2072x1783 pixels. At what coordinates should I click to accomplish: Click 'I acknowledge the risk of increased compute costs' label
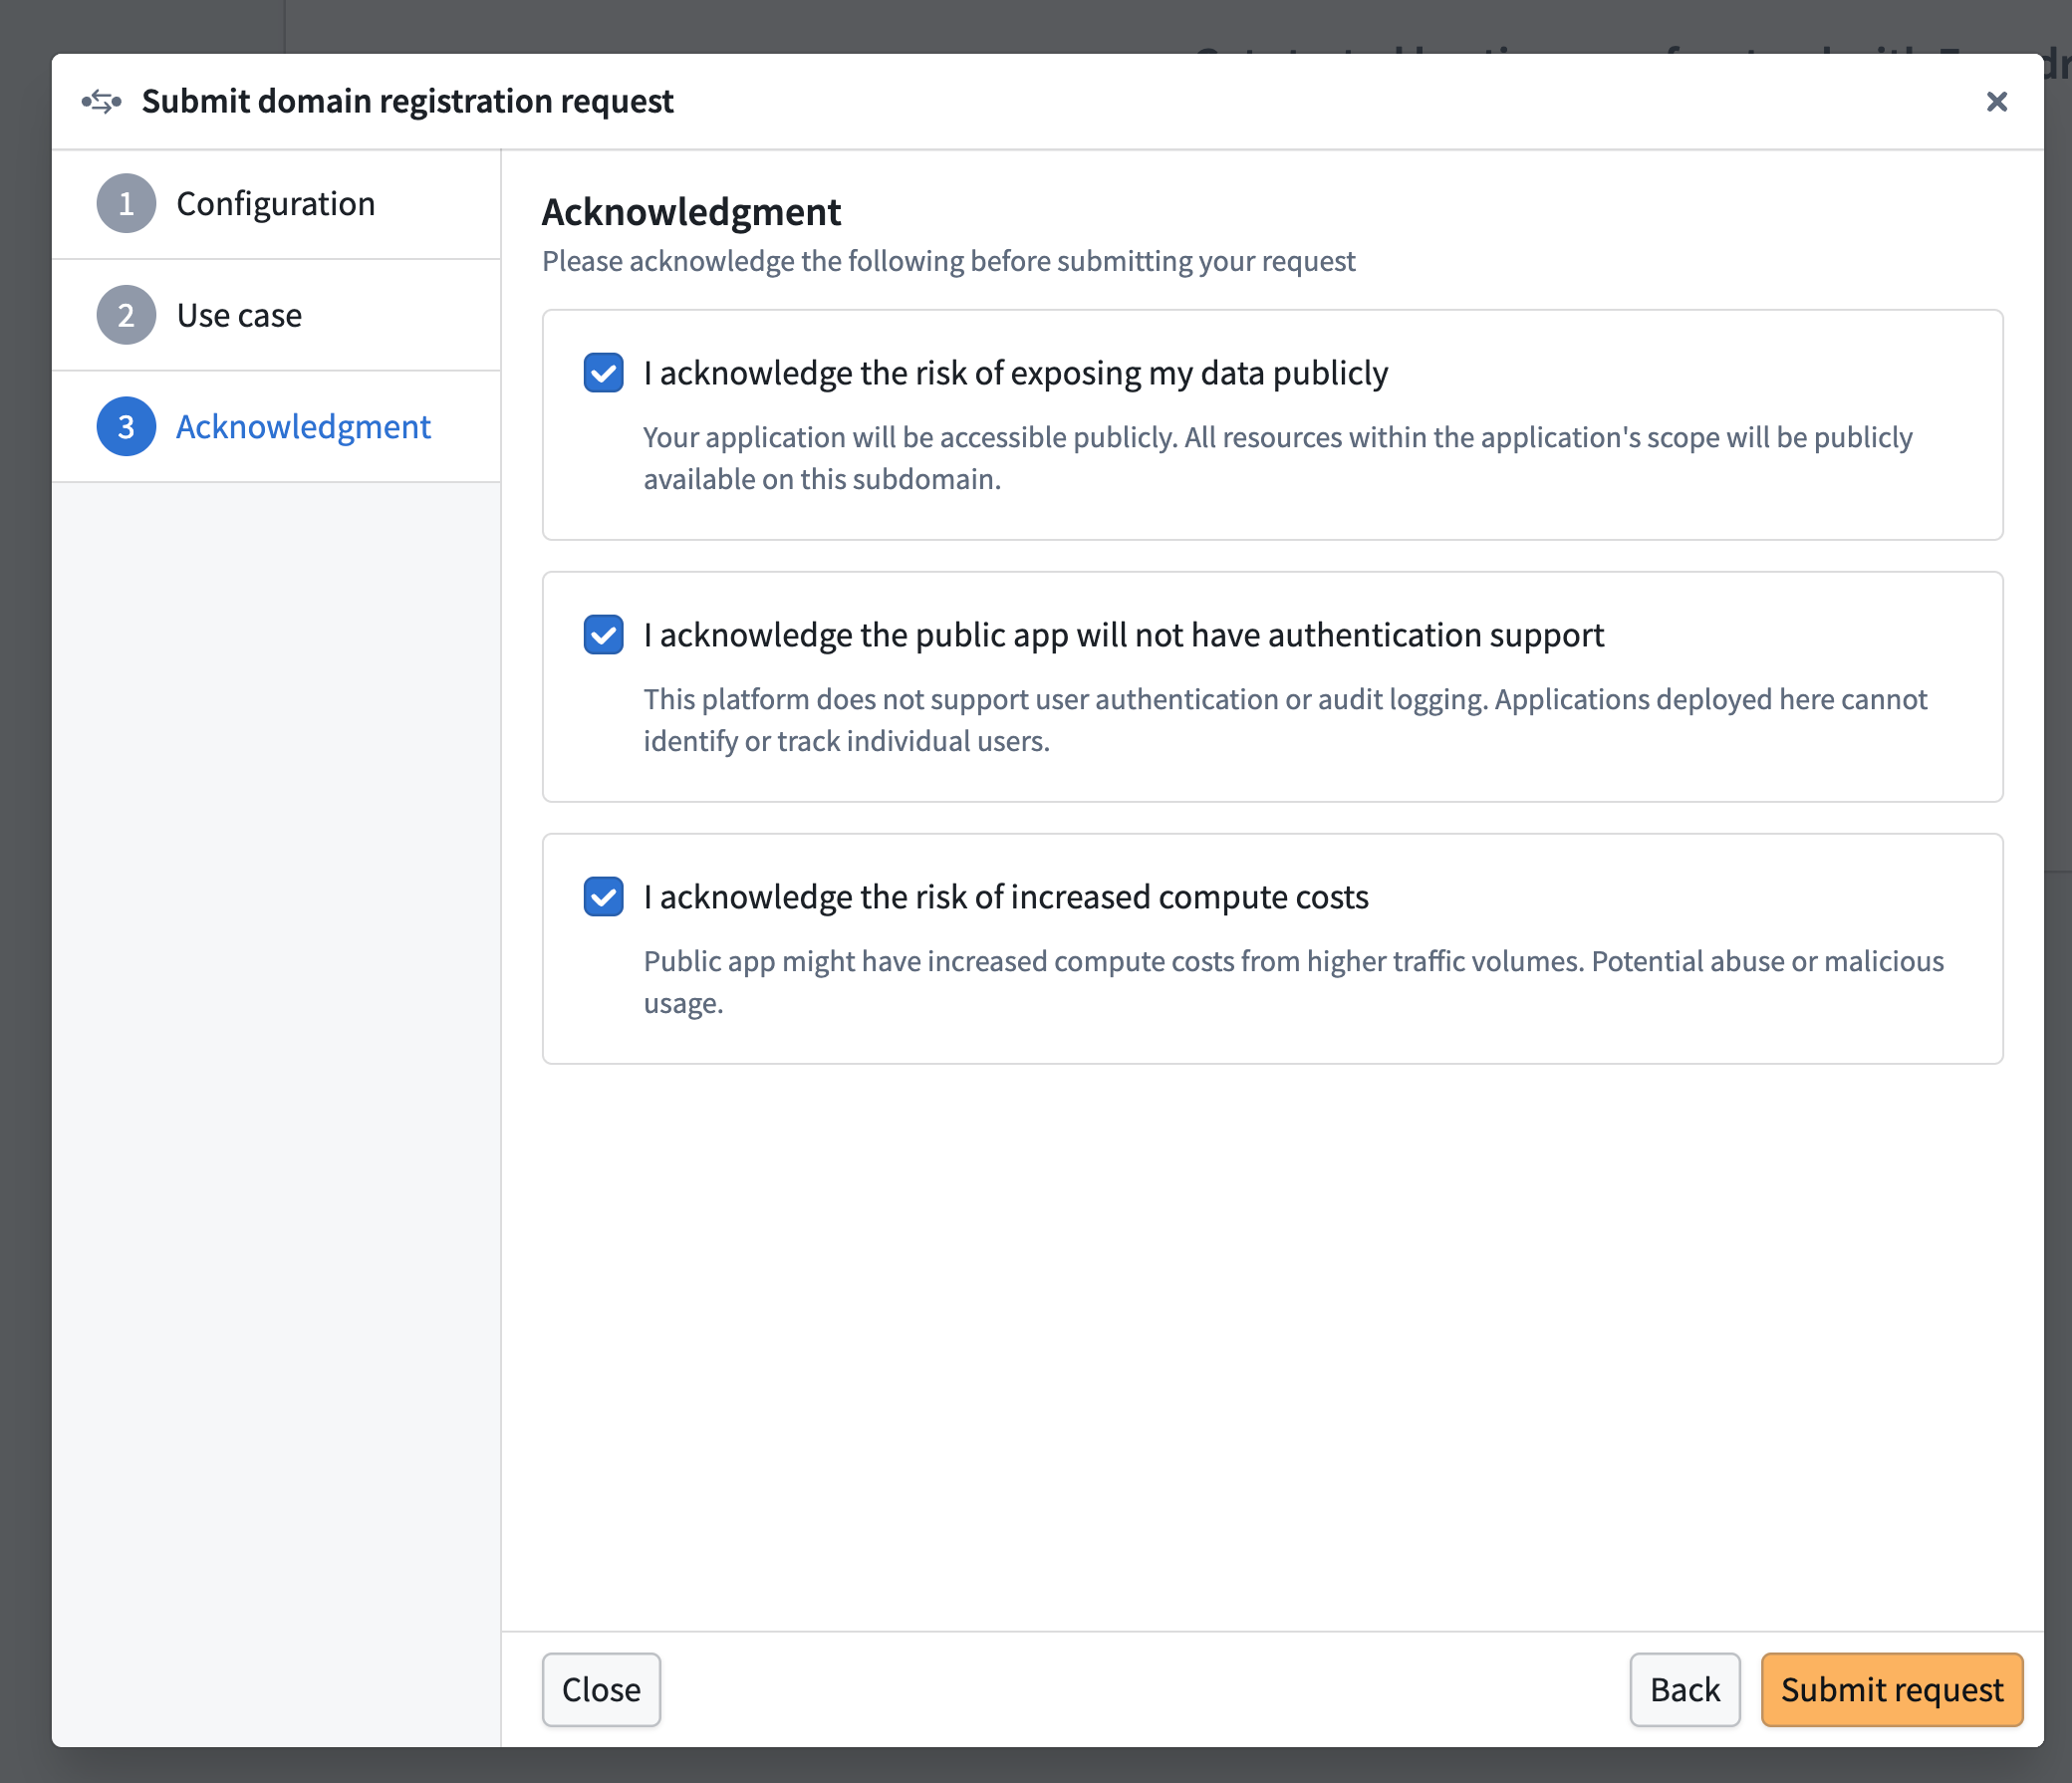[x=1005, y=897]
